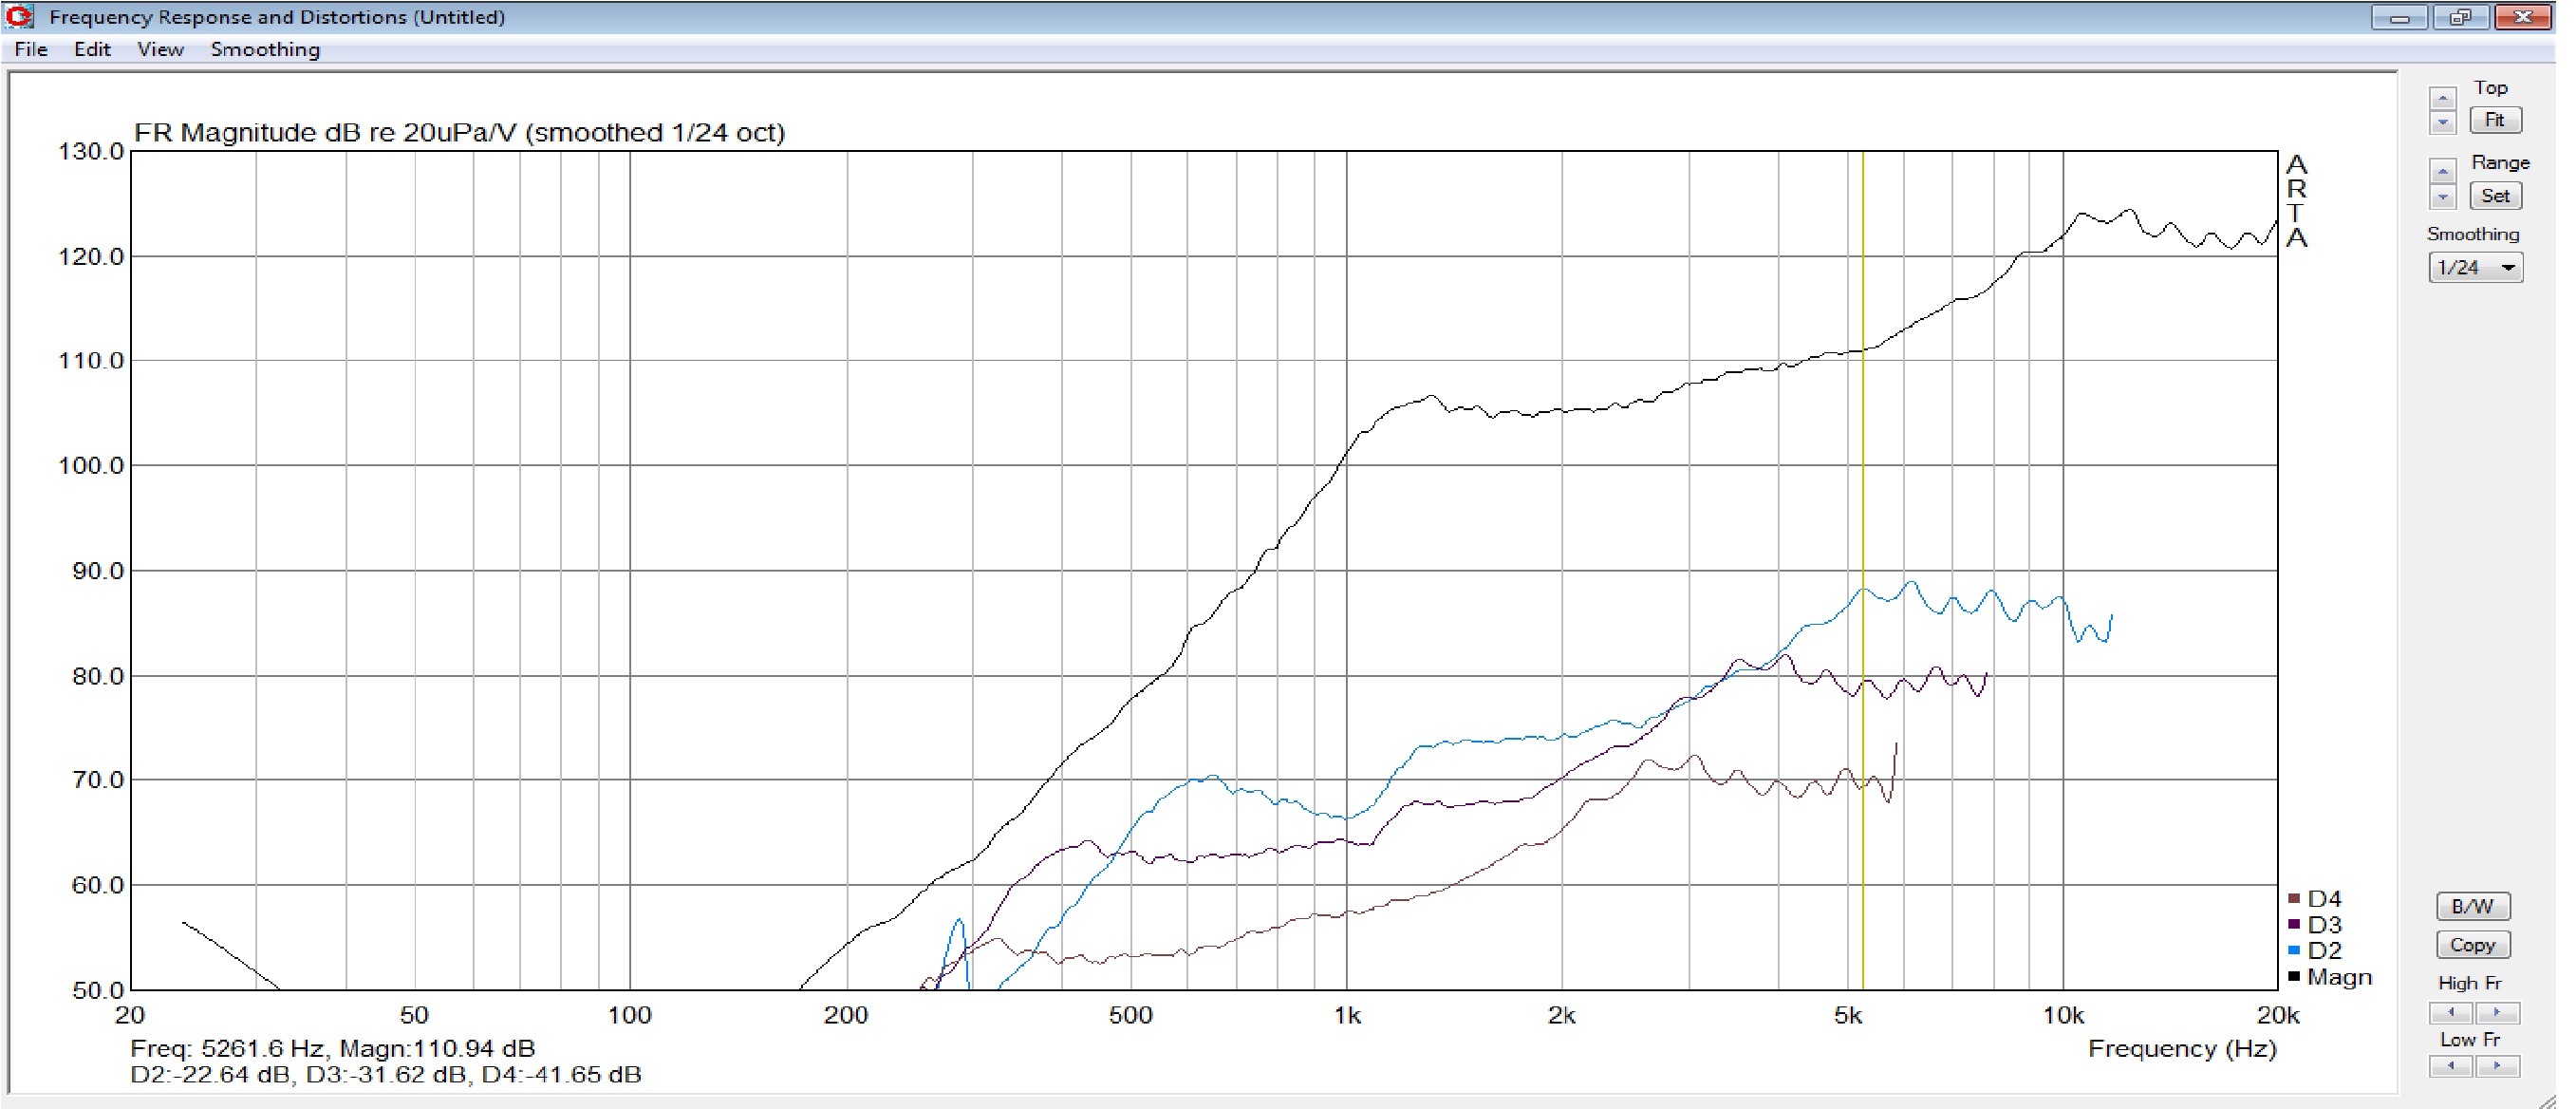Screen dimensions: 2576x1109
Task: Open the Smoothing menu
Action: tap(265, 49)
